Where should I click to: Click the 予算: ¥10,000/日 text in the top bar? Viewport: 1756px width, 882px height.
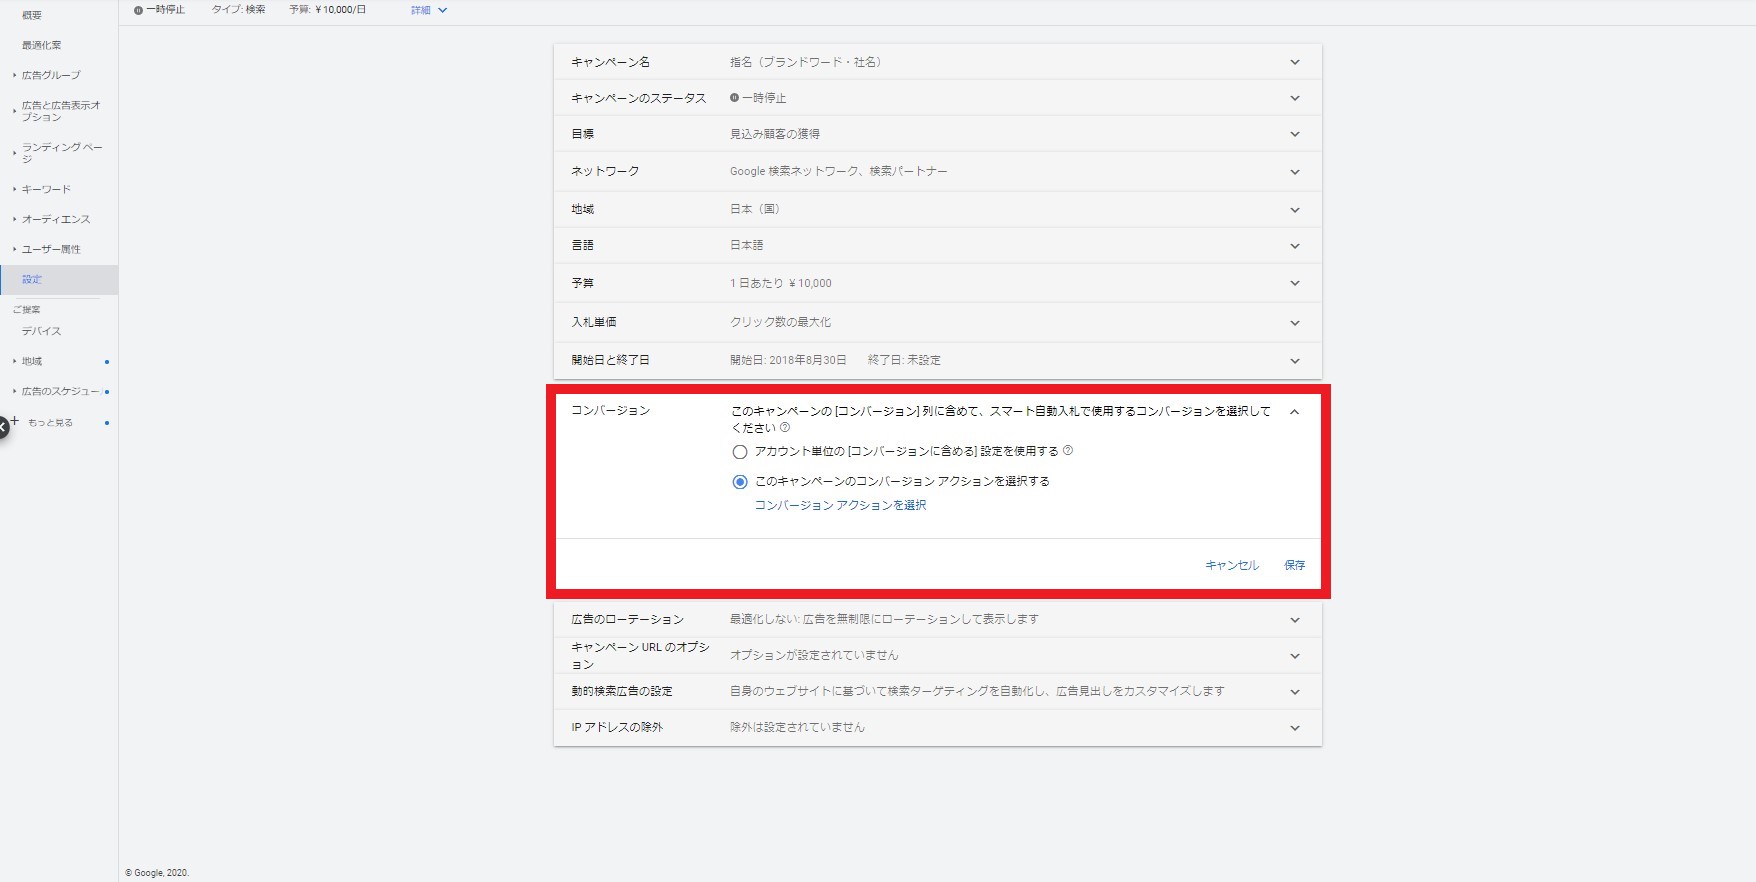pos(327,10)
